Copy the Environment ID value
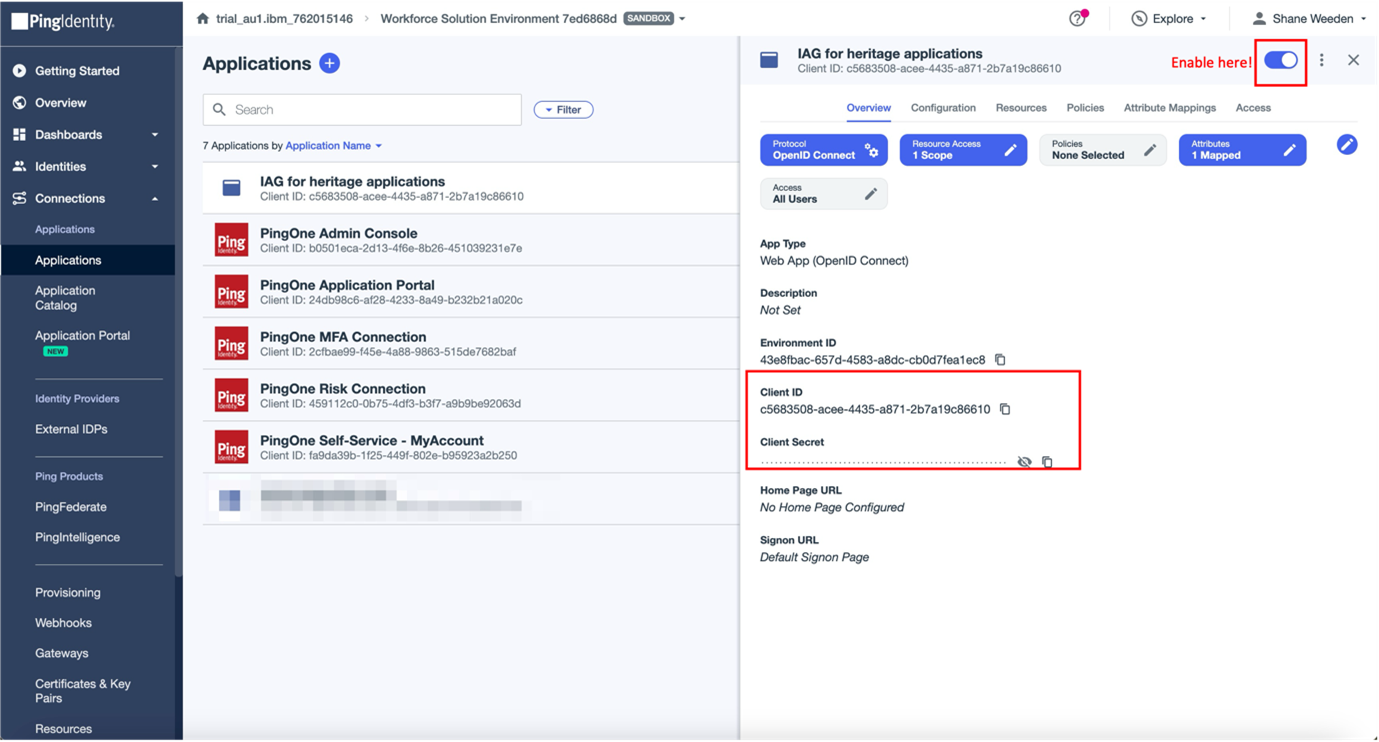This screenshot has width=1379, height=742. click(x=1000, y=360)
